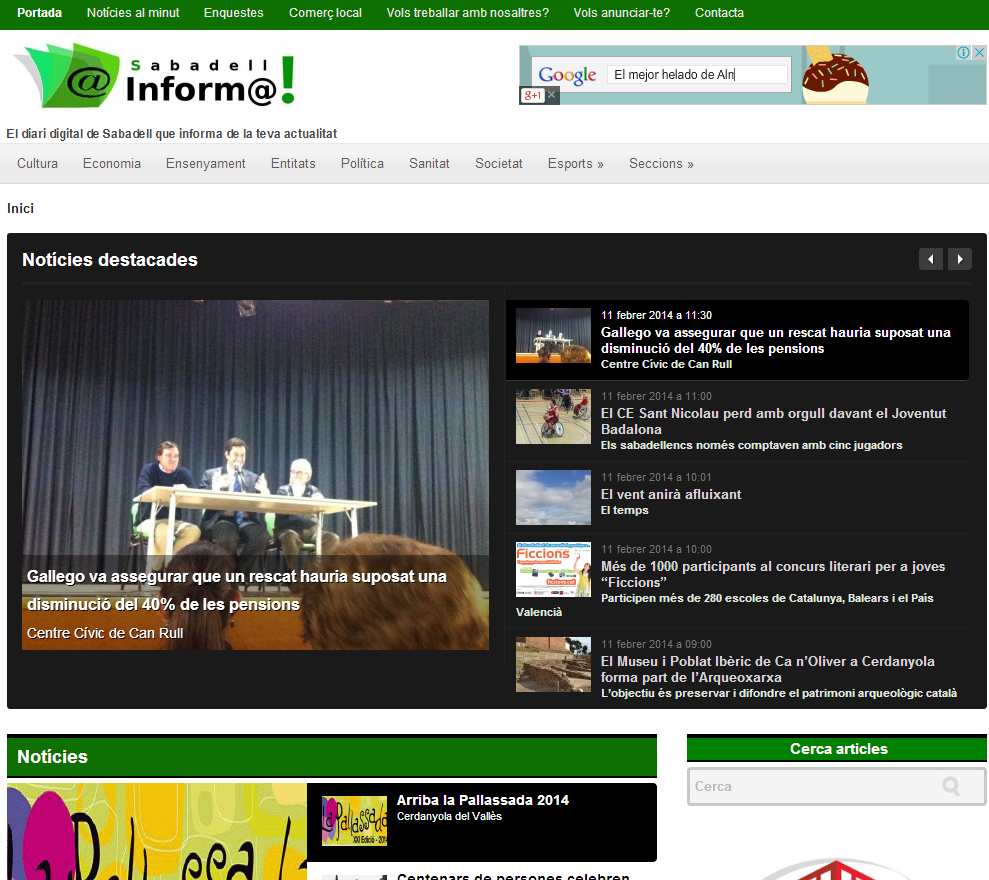989x880 pixels.
Task: Open Comerç local section
Action: pos(325,13)
